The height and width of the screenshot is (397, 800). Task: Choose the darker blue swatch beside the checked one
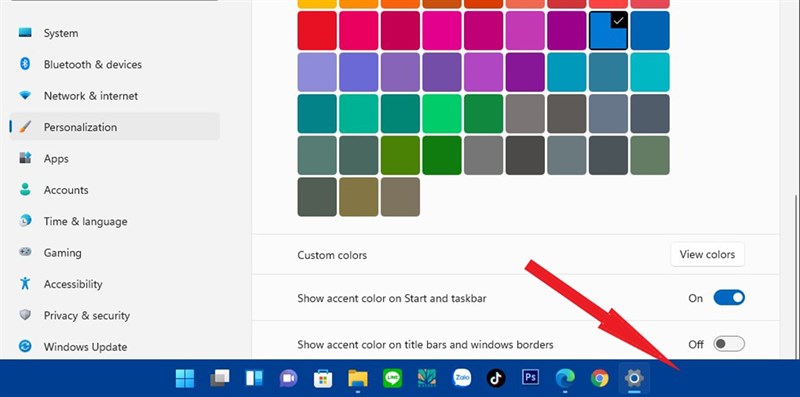(650, 31)
